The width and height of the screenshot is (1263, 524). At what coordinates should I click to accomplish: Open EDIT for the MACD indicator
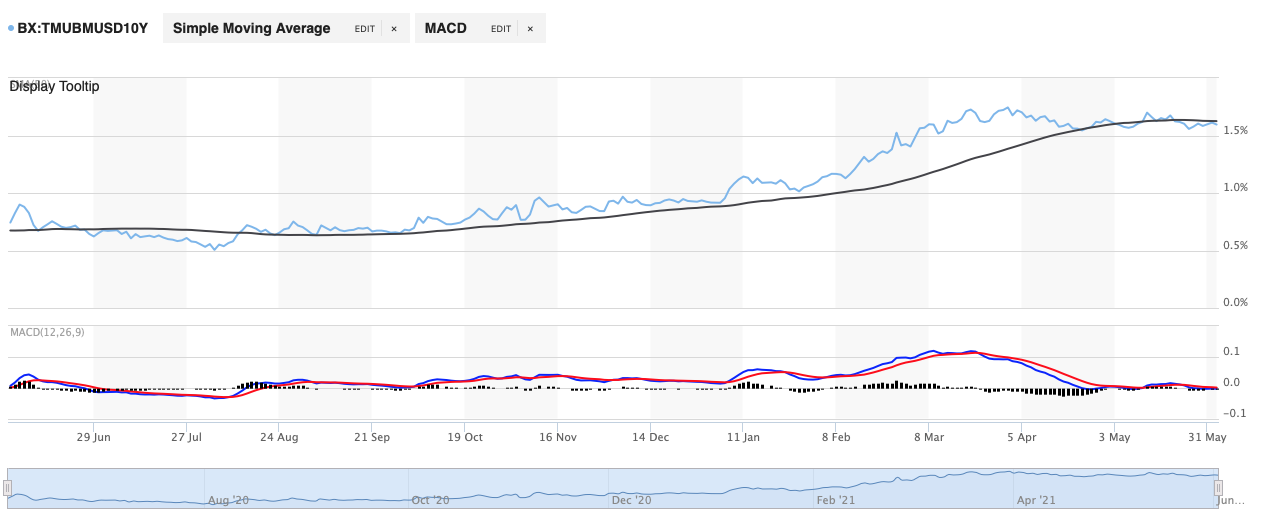[x=500, y=29]
